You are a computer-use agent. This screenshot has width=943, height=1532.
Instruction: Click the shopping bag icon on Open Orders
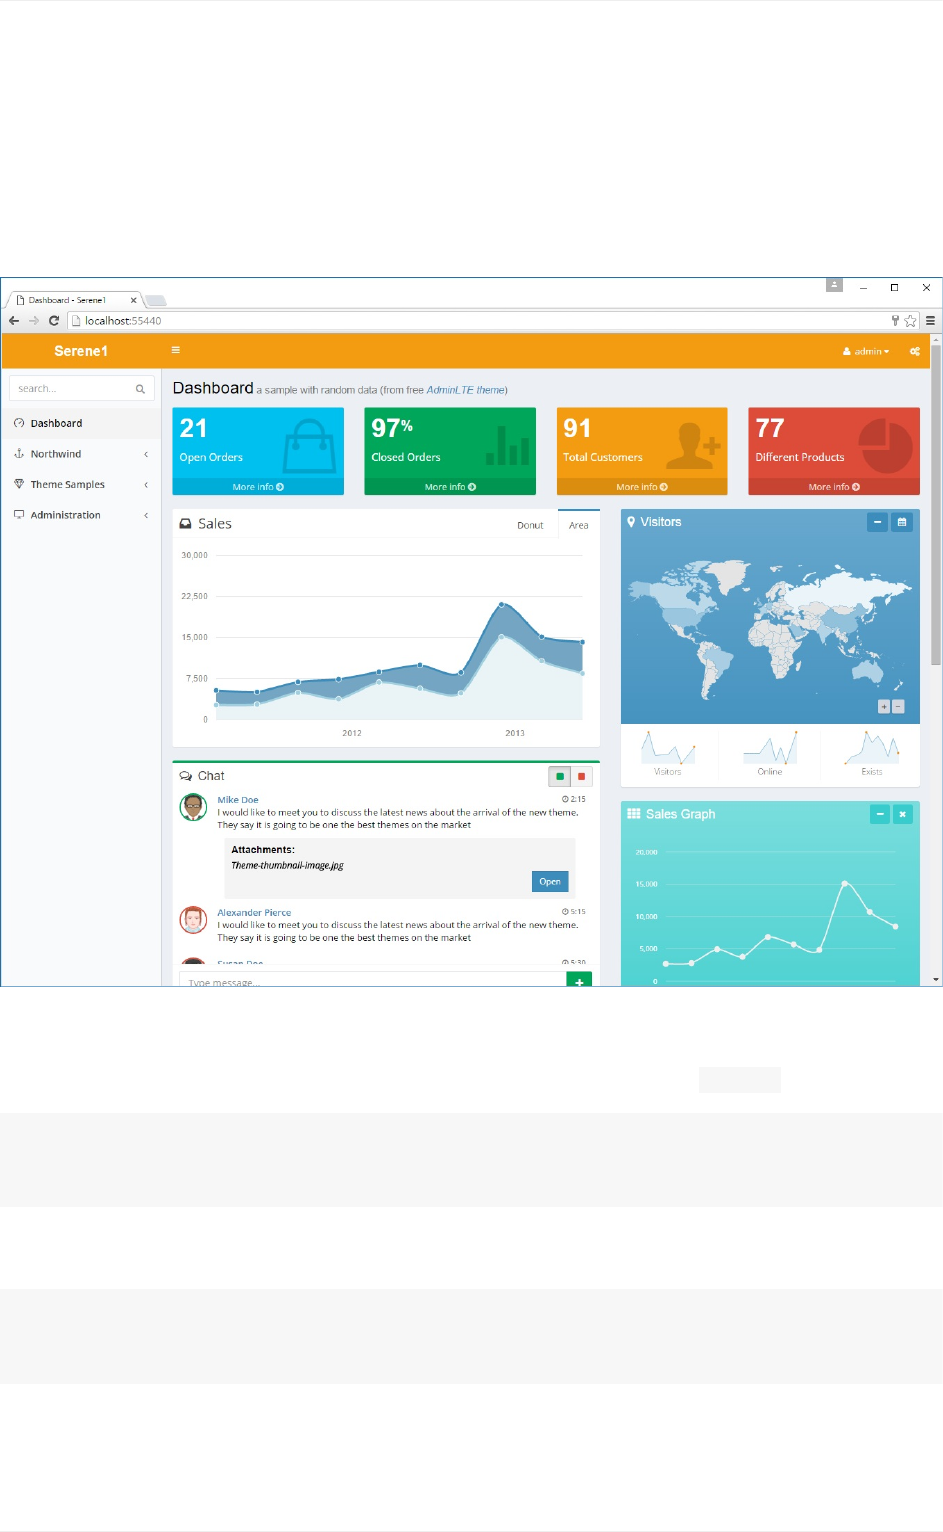click(x=309, y=446)
